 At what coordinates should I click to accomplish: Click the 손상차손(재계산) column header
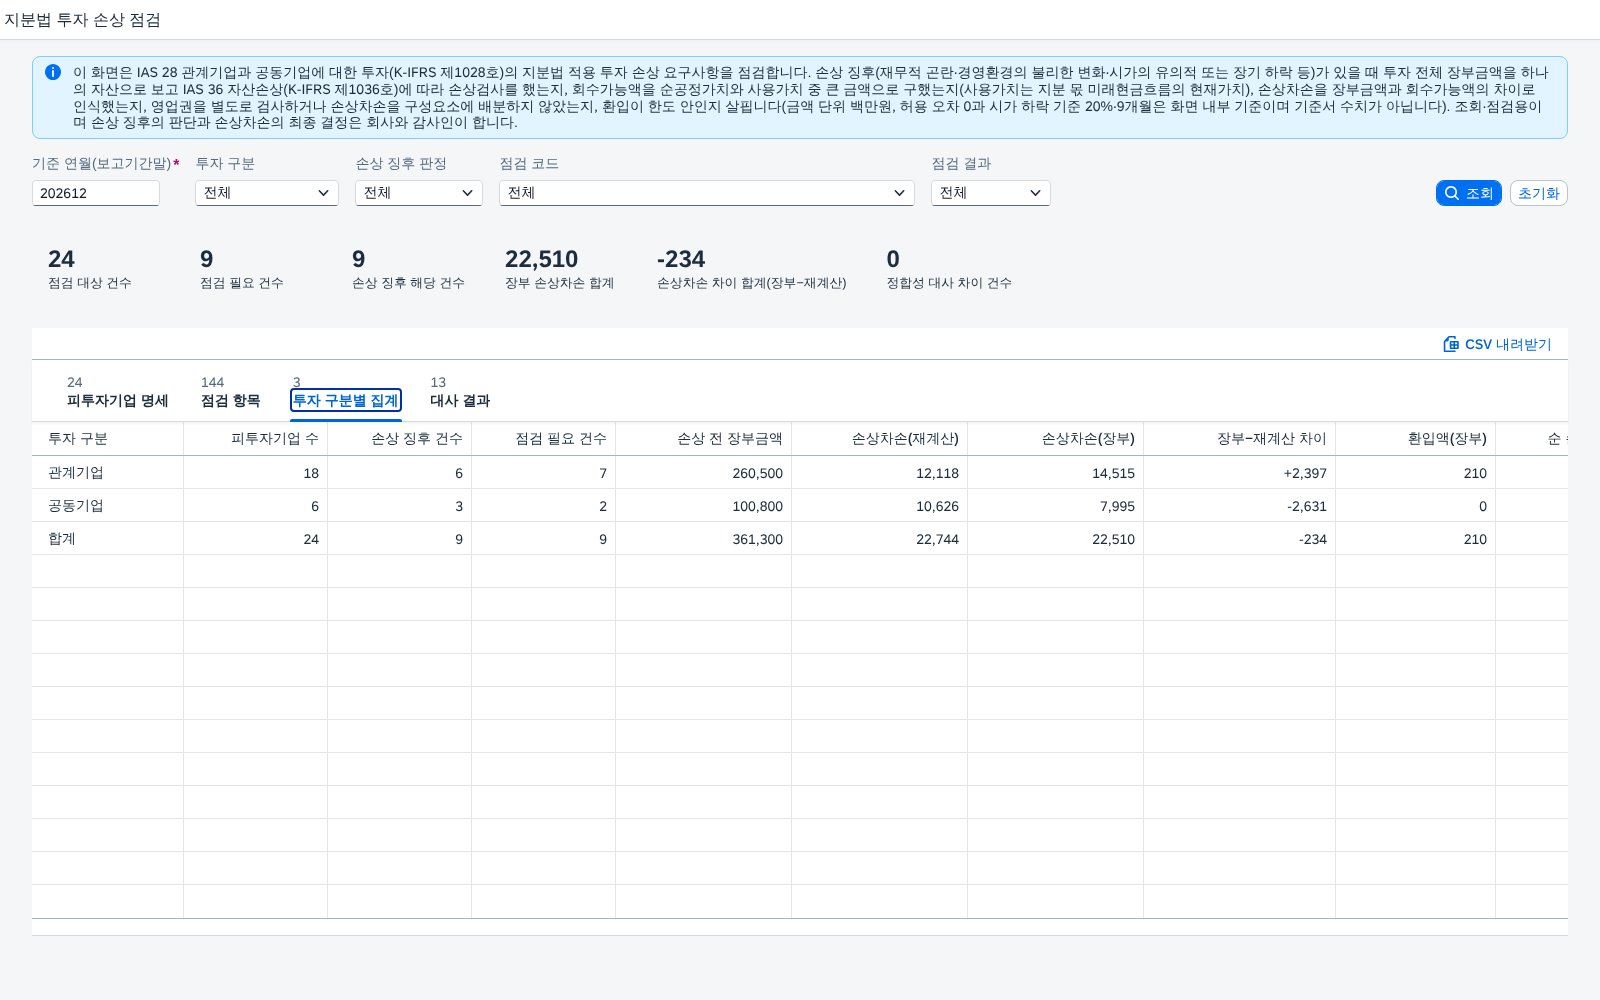[880, 439]
